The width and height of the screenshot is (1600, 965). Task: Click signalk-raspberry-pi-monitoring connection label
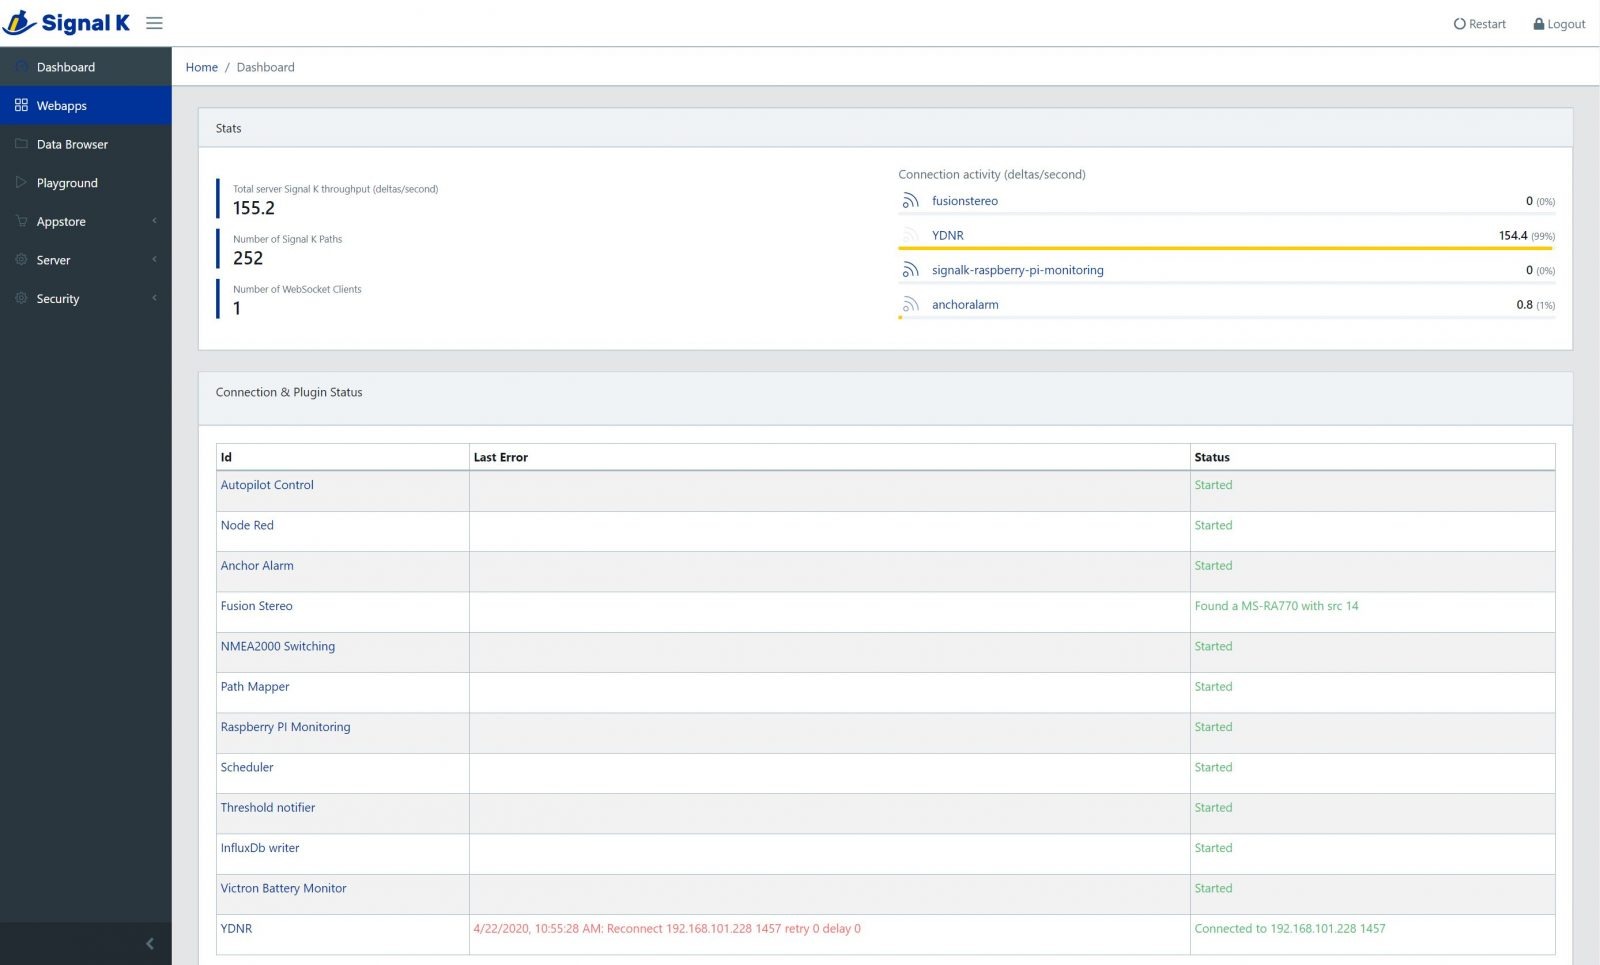[1018, 270]
